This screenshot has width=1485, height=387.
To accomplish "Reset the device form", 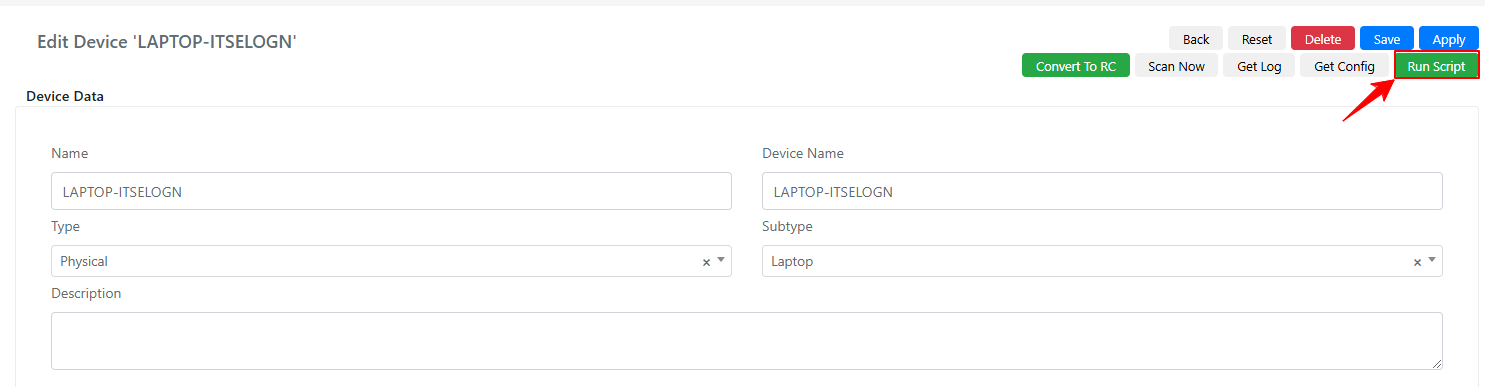I will (1257, 39).
